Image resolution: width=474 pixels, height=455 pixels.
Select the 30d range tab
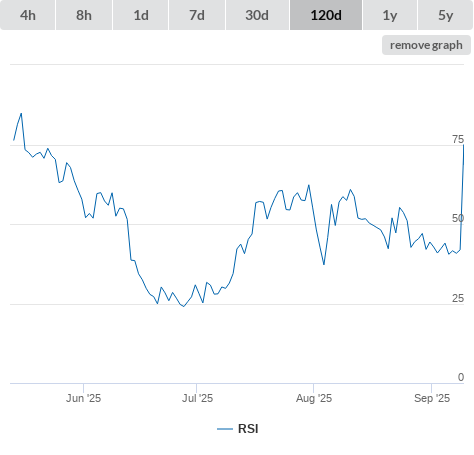[x=257, y=15]
